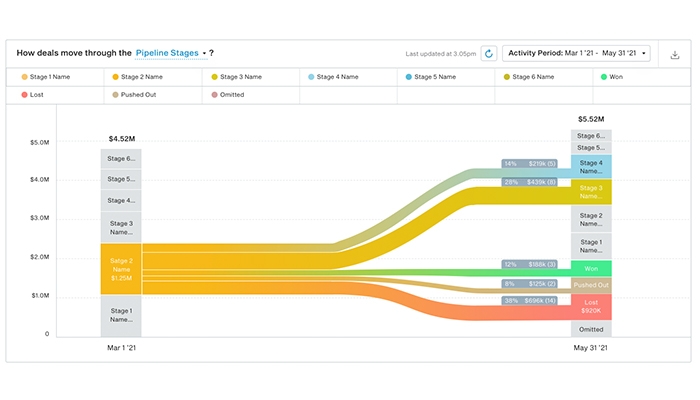
Task: Select the blue Stage 4 Name end segment
Action: [591, 166]
